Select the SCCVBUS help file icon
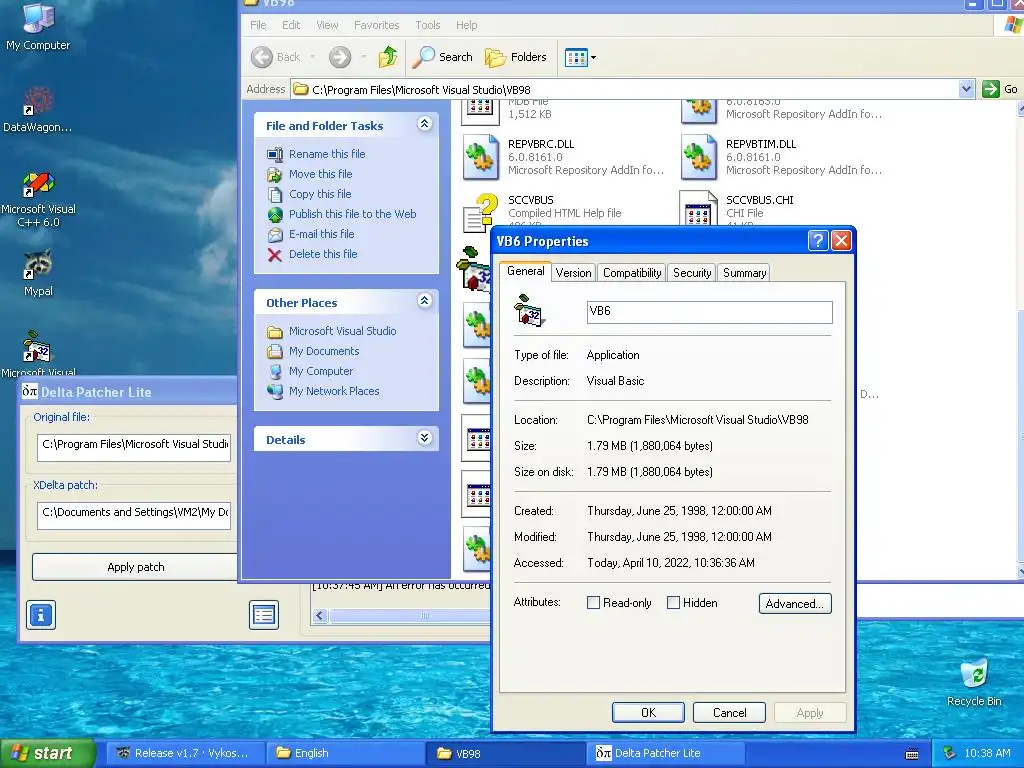This screenshot has height=768, width=1024. [x=480, y=212]
